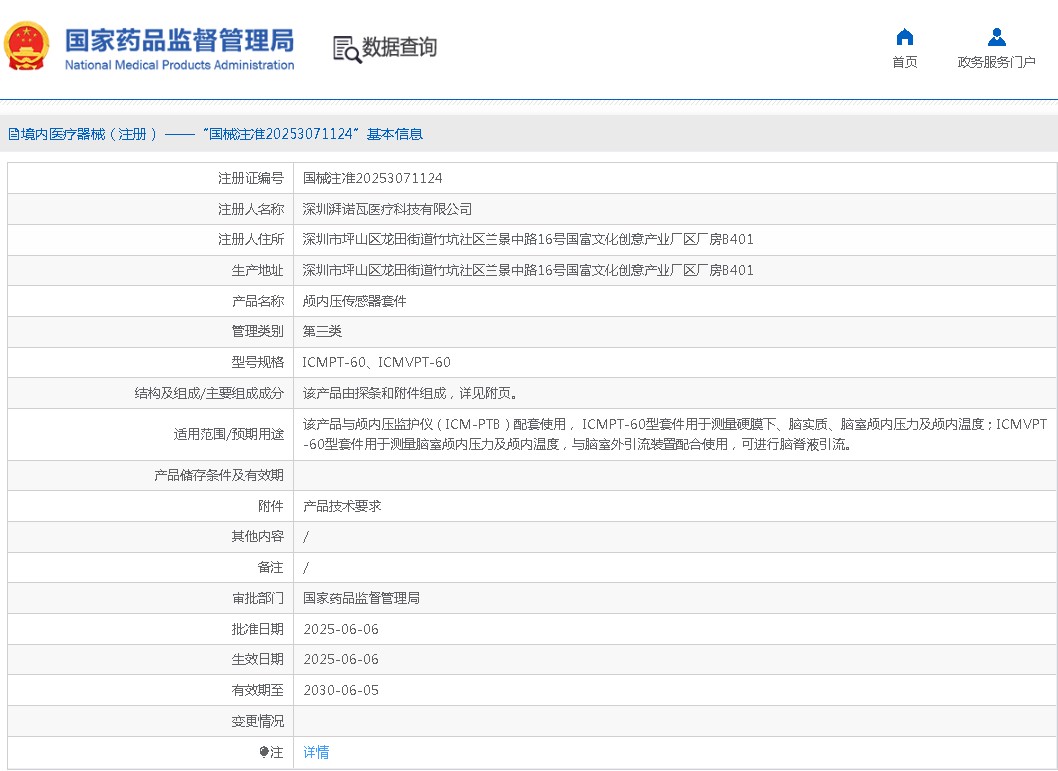Click the 数据查询 heading text
1058x771 pixels.
[399, 47]
